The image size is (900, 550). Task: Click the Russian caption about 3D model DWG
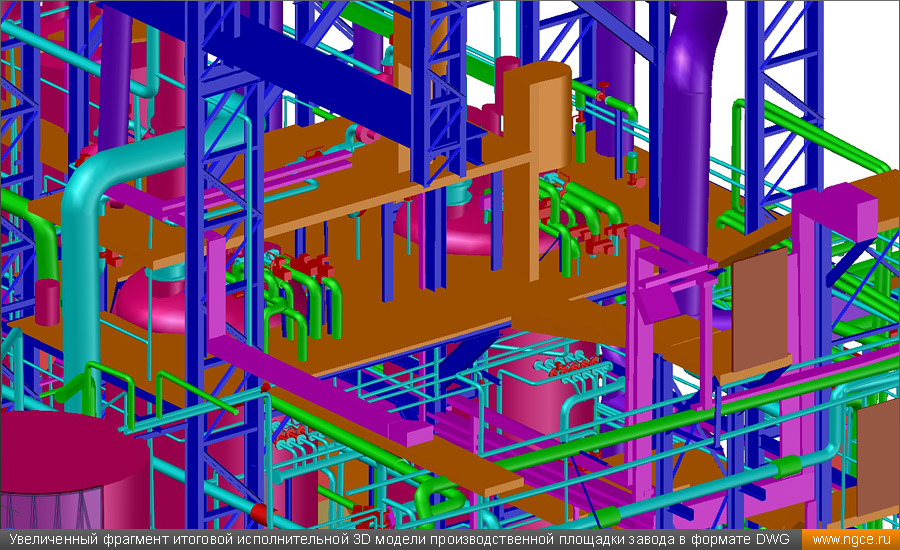pyautogui.click(x=399, y=540)
